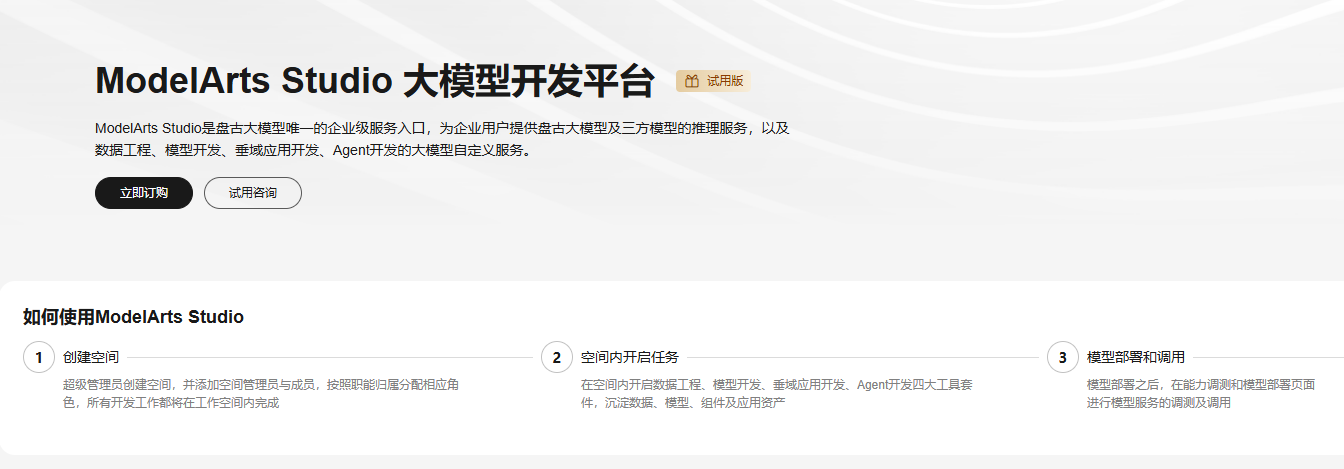Click the gift icon on 试用版 badge
The image size is (1344, 469).
691,81
